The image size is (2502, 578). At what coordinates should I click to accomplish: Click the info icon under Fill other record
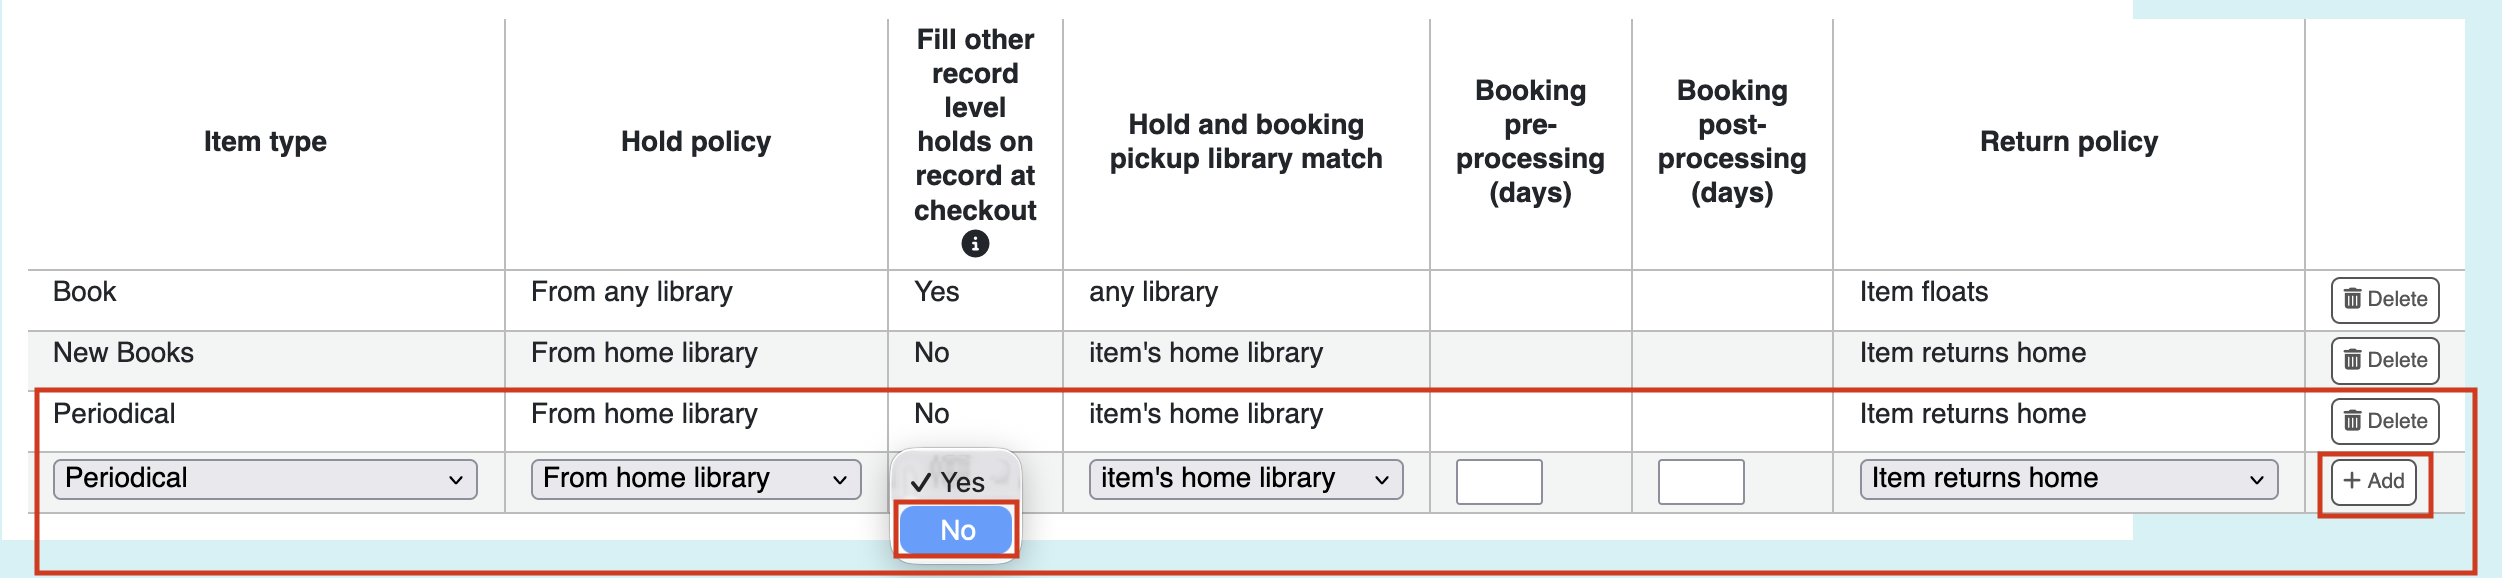(975, 244)
